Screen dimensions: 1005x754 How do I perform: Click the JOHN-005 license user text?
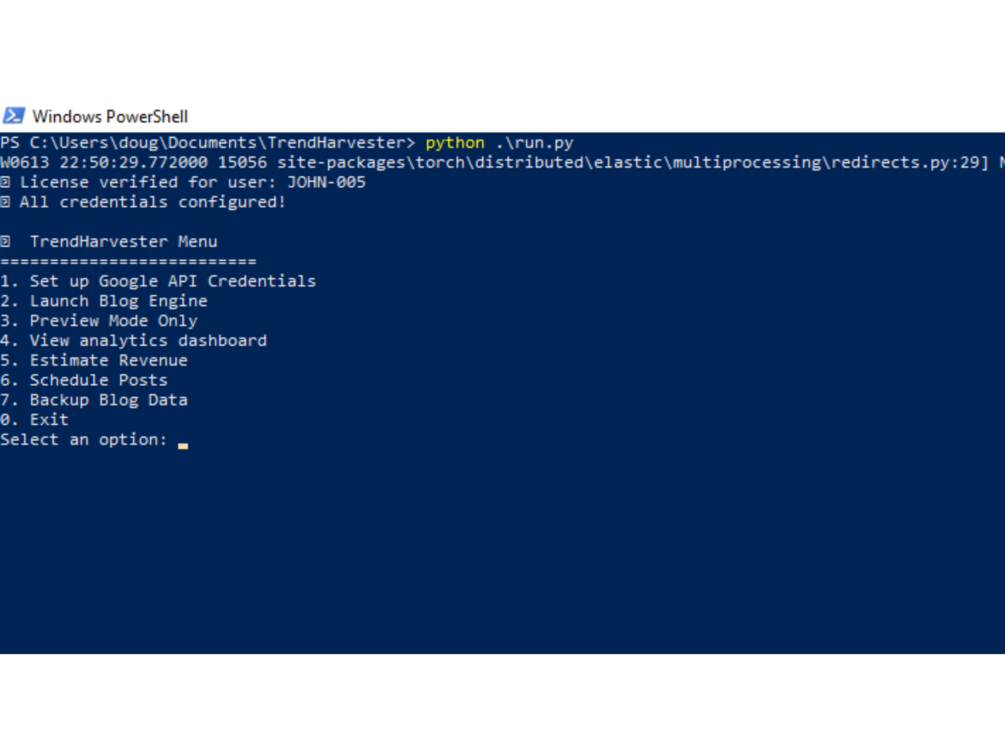[326, 183]
